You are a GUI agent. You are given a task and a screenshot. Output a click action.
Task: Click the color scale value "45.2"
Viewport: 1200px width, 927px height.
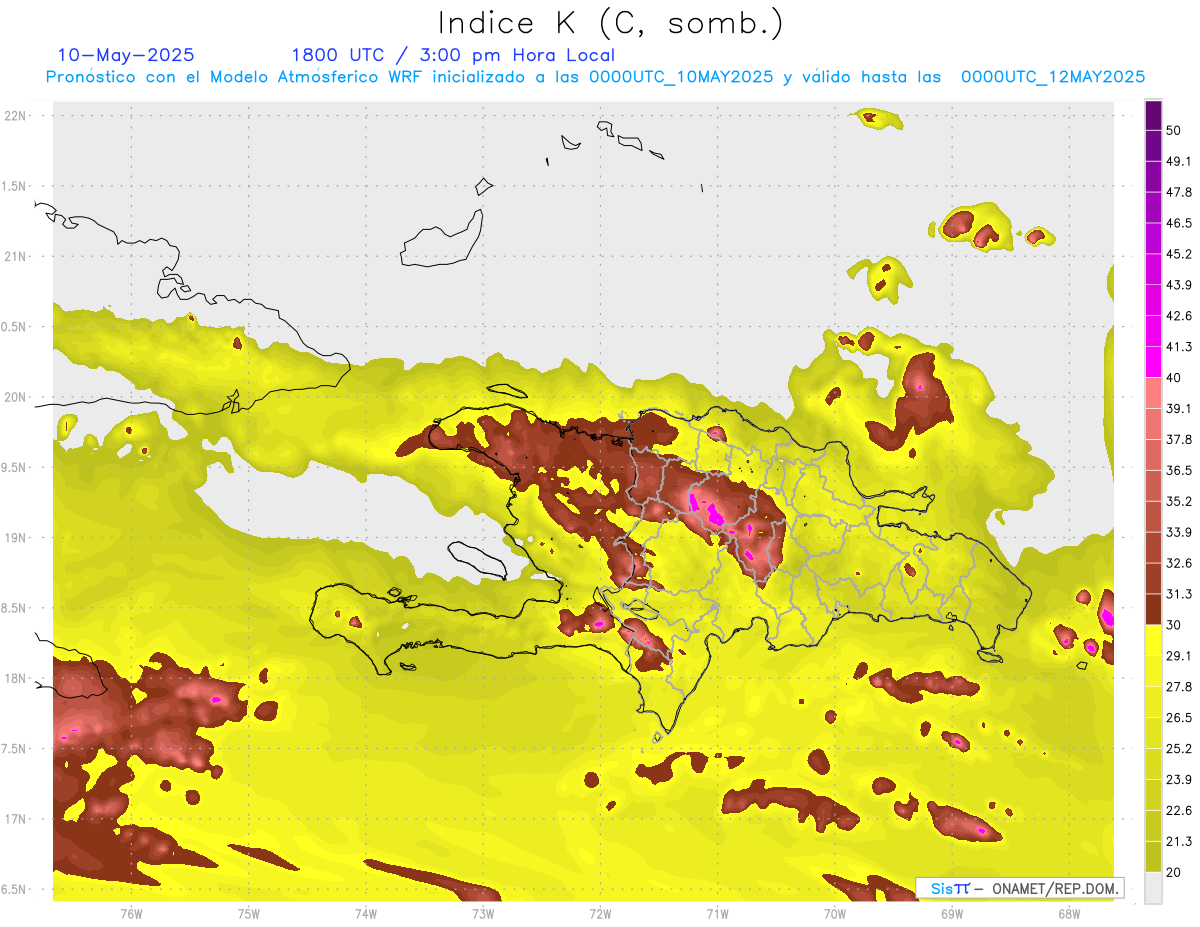[x=1179, y=254]
